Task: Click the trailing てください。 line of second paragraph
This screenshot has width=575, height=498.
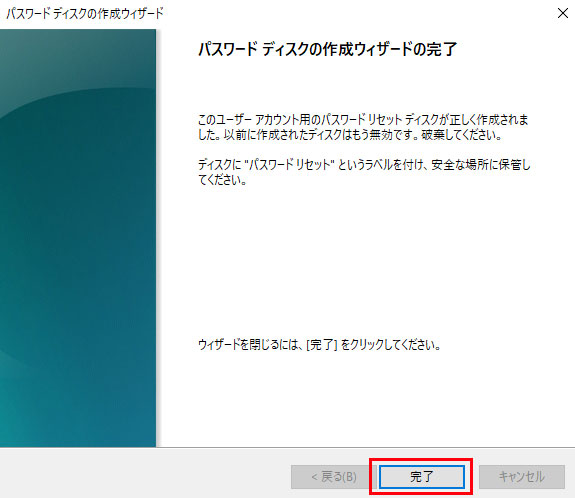Action: point(222,180)
